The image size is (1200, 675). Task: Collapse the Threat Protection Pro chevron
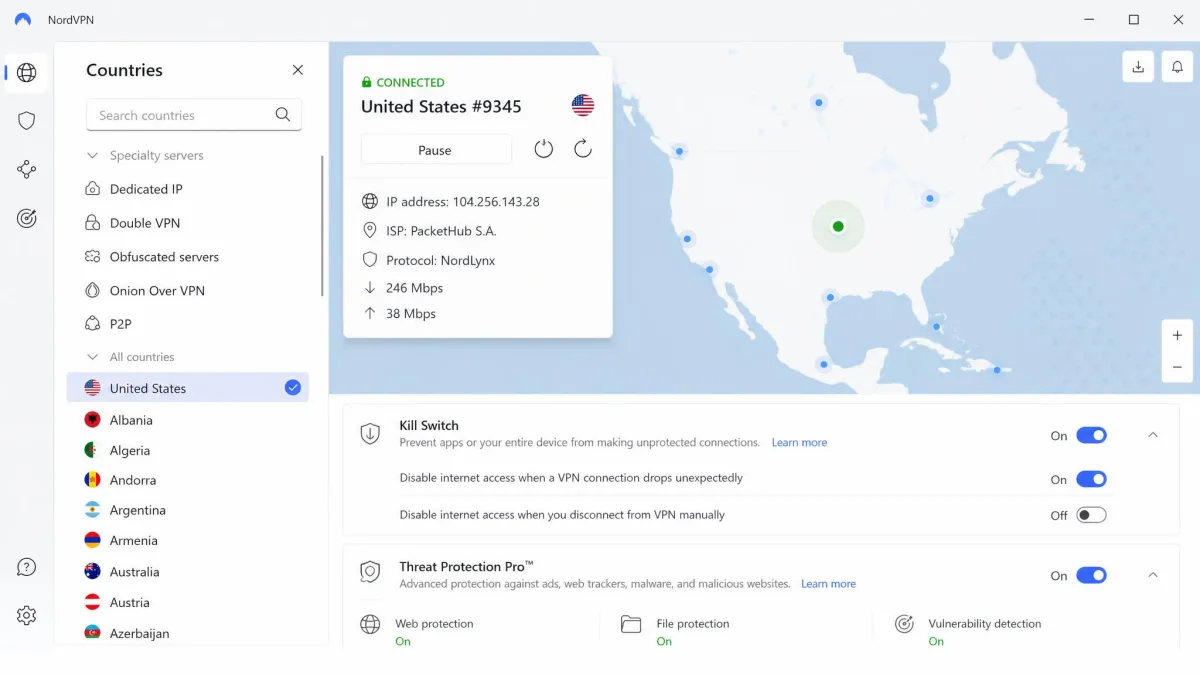coord(1153,575)
